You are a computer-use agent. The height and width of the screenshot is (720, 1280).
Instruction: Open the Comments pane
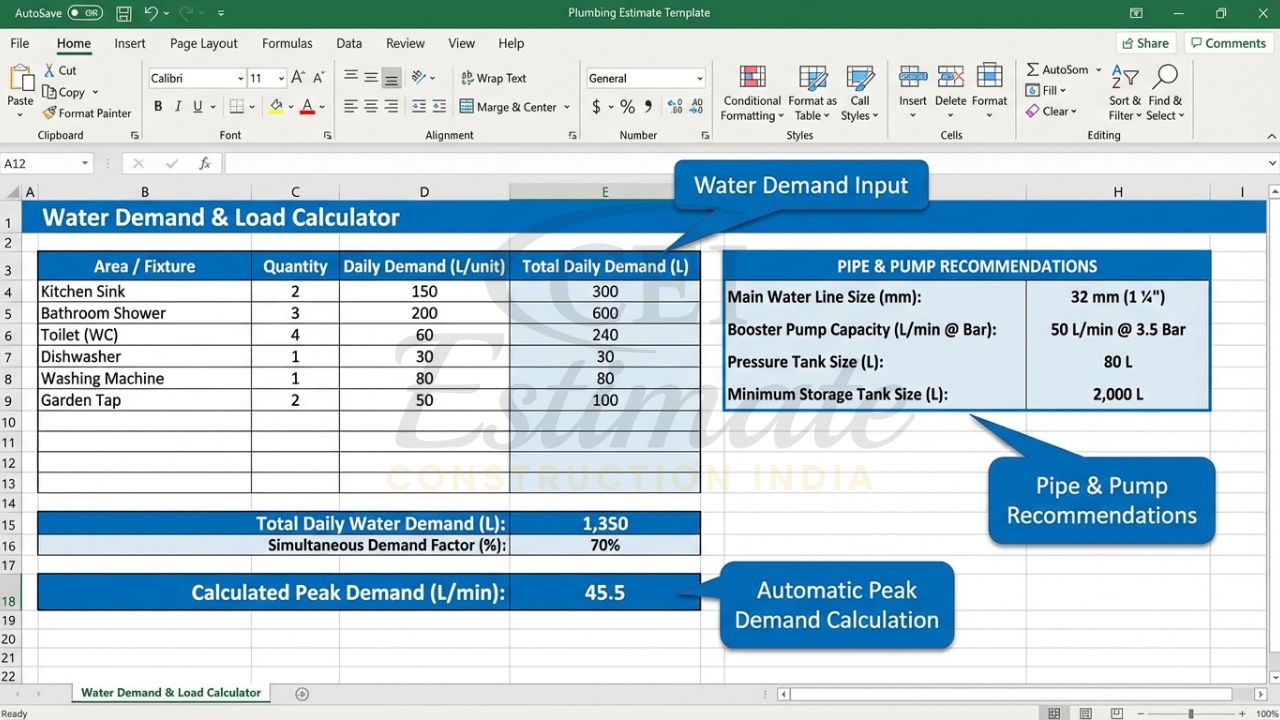point(1228,43)
